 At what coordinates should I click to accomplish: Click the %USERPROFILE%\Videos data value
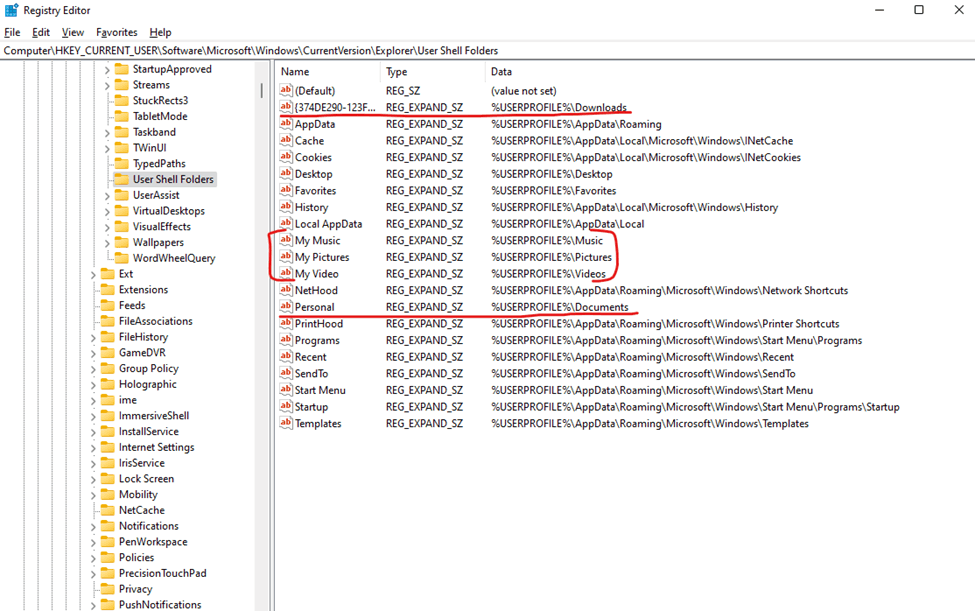click(548, 273)
